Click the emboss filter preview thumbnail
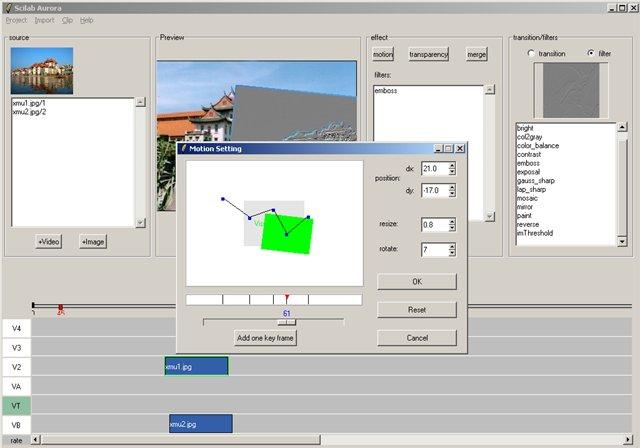Image resolution: width=640 pixels, height=448 pixels. (571, 90)
